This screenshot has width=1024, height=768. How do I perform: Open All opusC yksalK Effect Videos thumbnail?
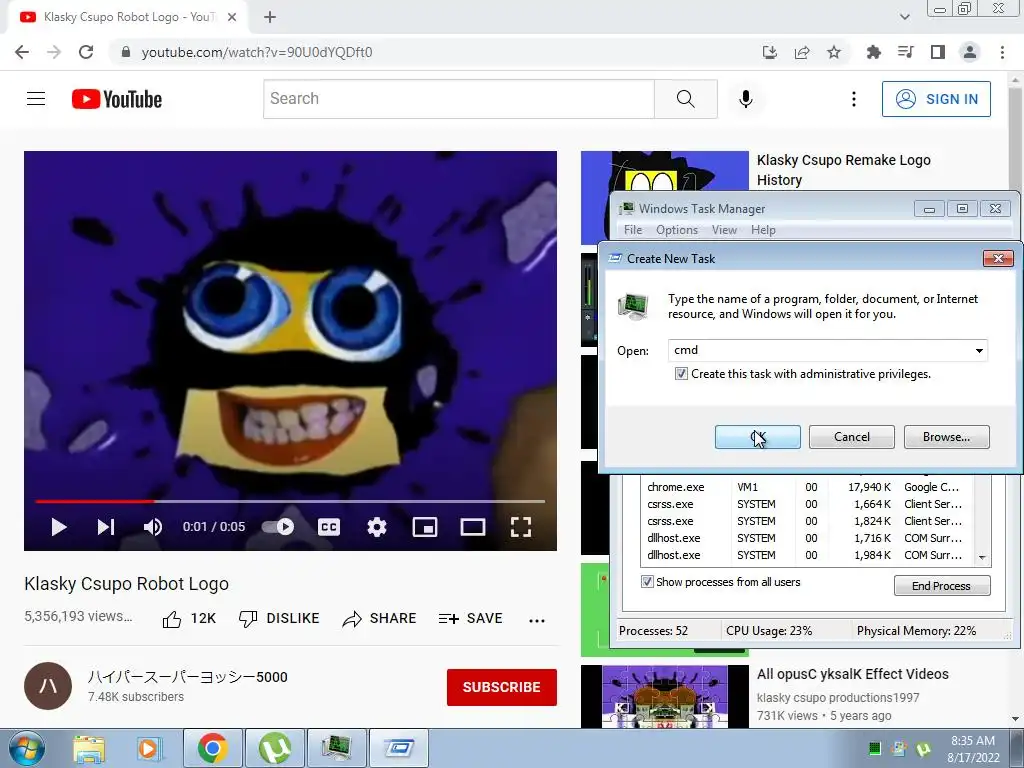point(665,697)
